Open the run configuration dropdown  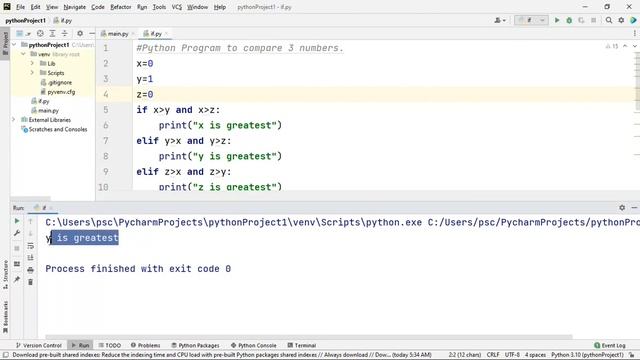coord(531,20)
